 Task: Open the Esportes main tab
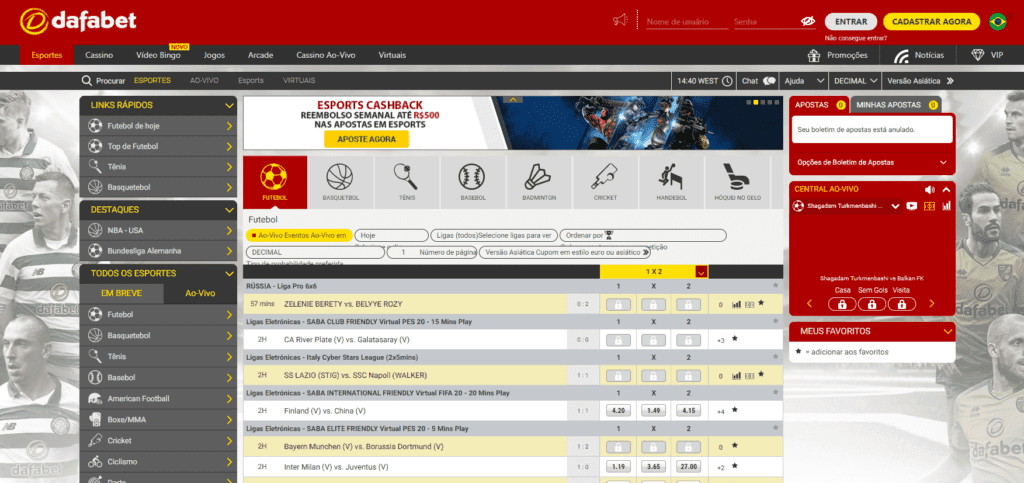(x=47, y=55)
